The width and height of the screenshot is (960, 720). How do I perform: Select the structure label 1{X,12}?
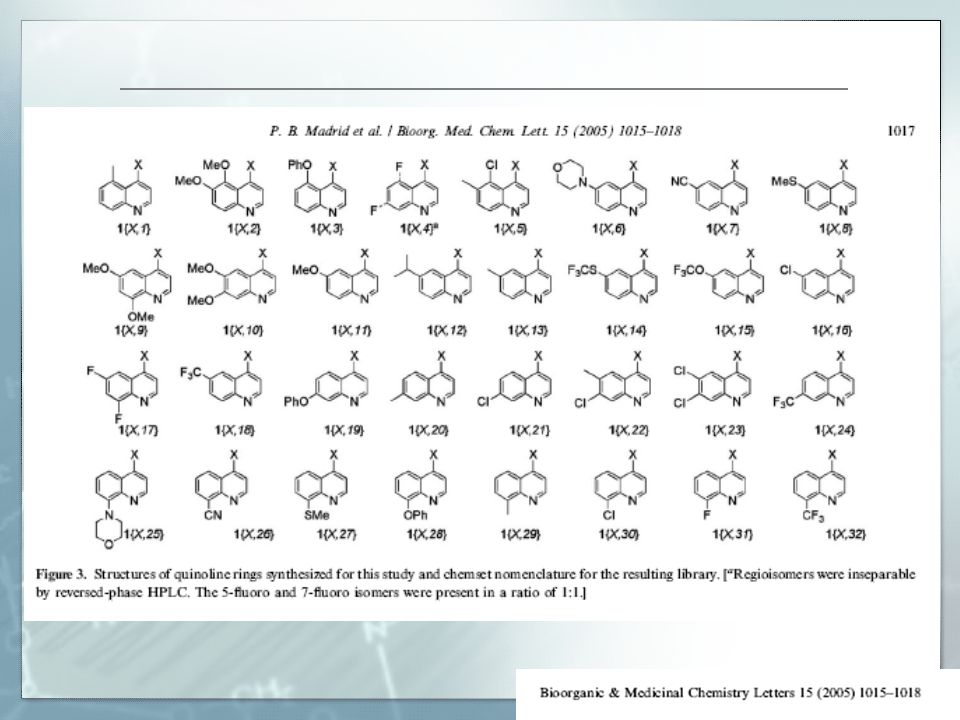pyautogui.click(x=447, y=331)
